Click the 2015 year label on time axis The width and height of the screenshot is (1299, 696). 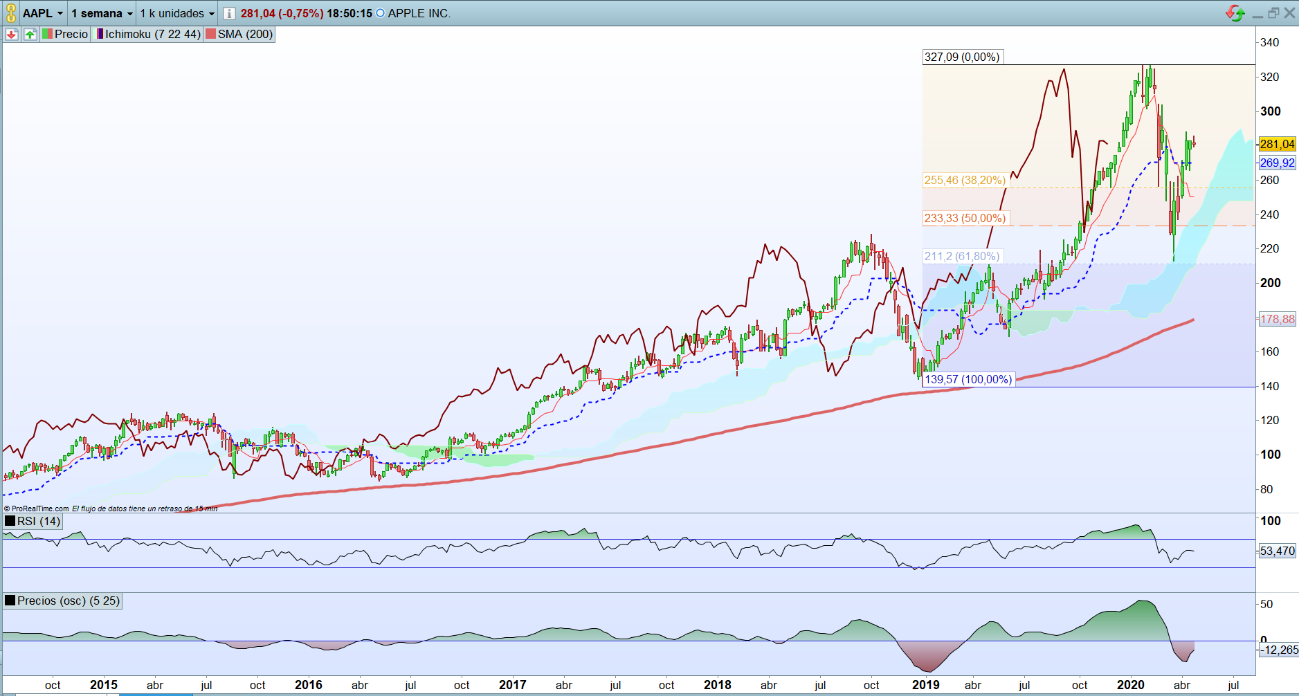(x=104, y=685)
